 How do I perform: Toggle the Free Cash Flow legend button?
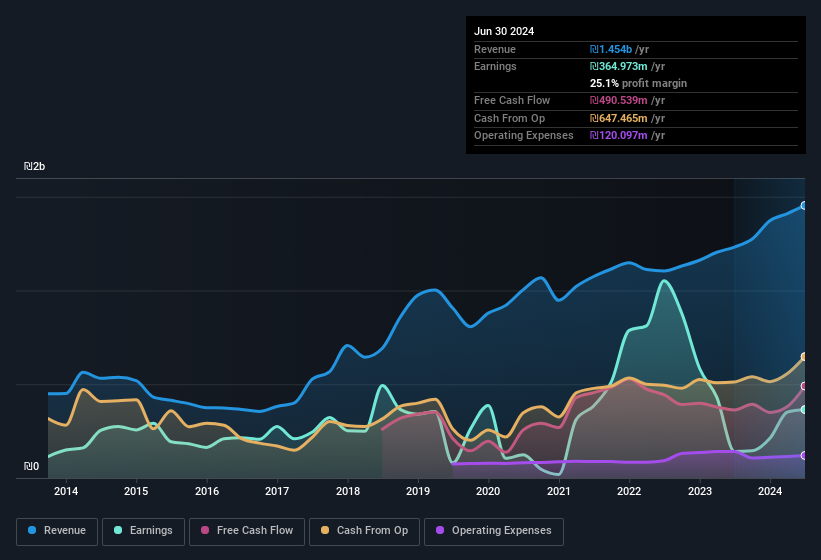[x=247, y=531]
